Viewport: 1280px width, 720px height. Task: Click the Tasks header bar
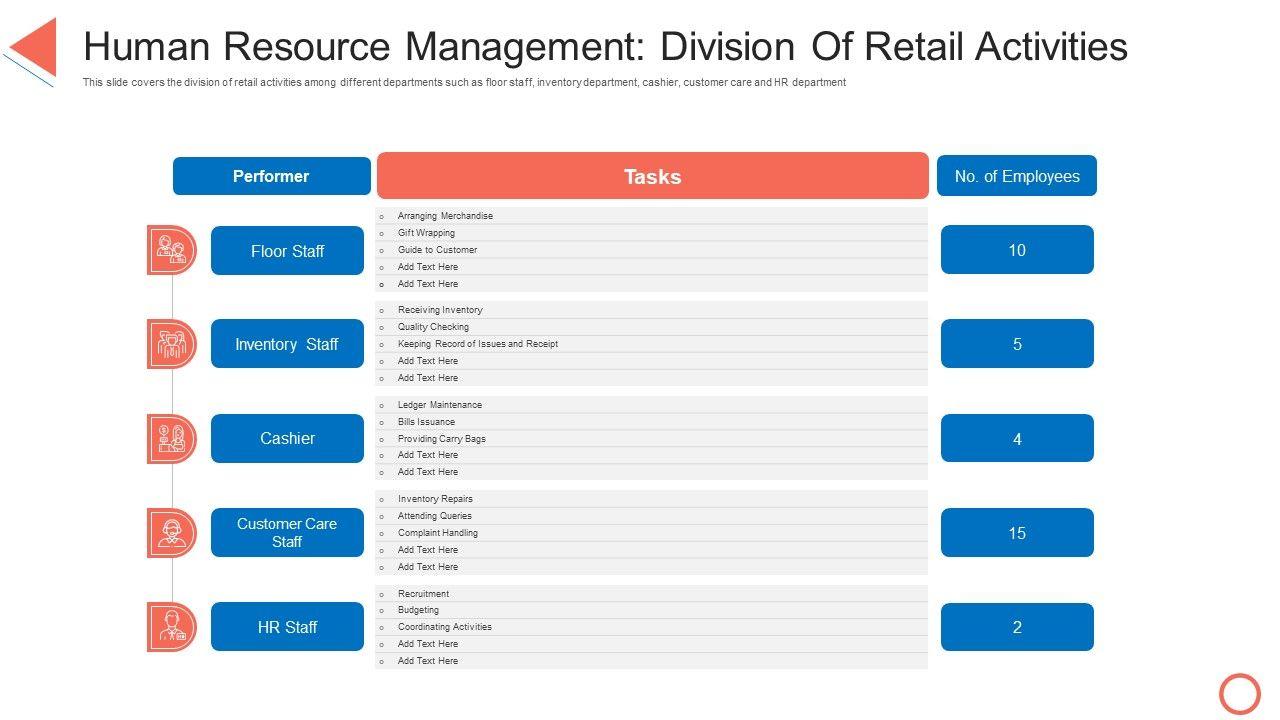click(x=652, y=176)
